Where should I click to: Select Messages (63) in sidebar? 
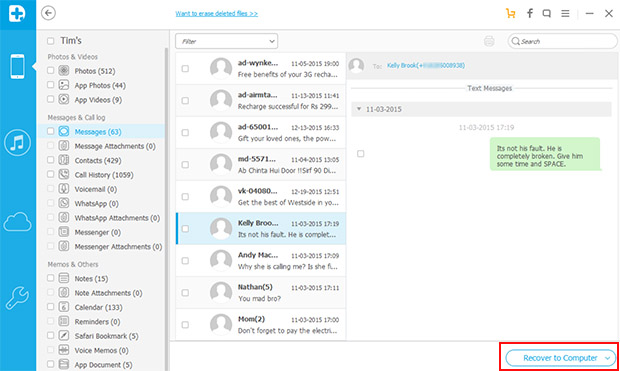(x=98, y=132)
